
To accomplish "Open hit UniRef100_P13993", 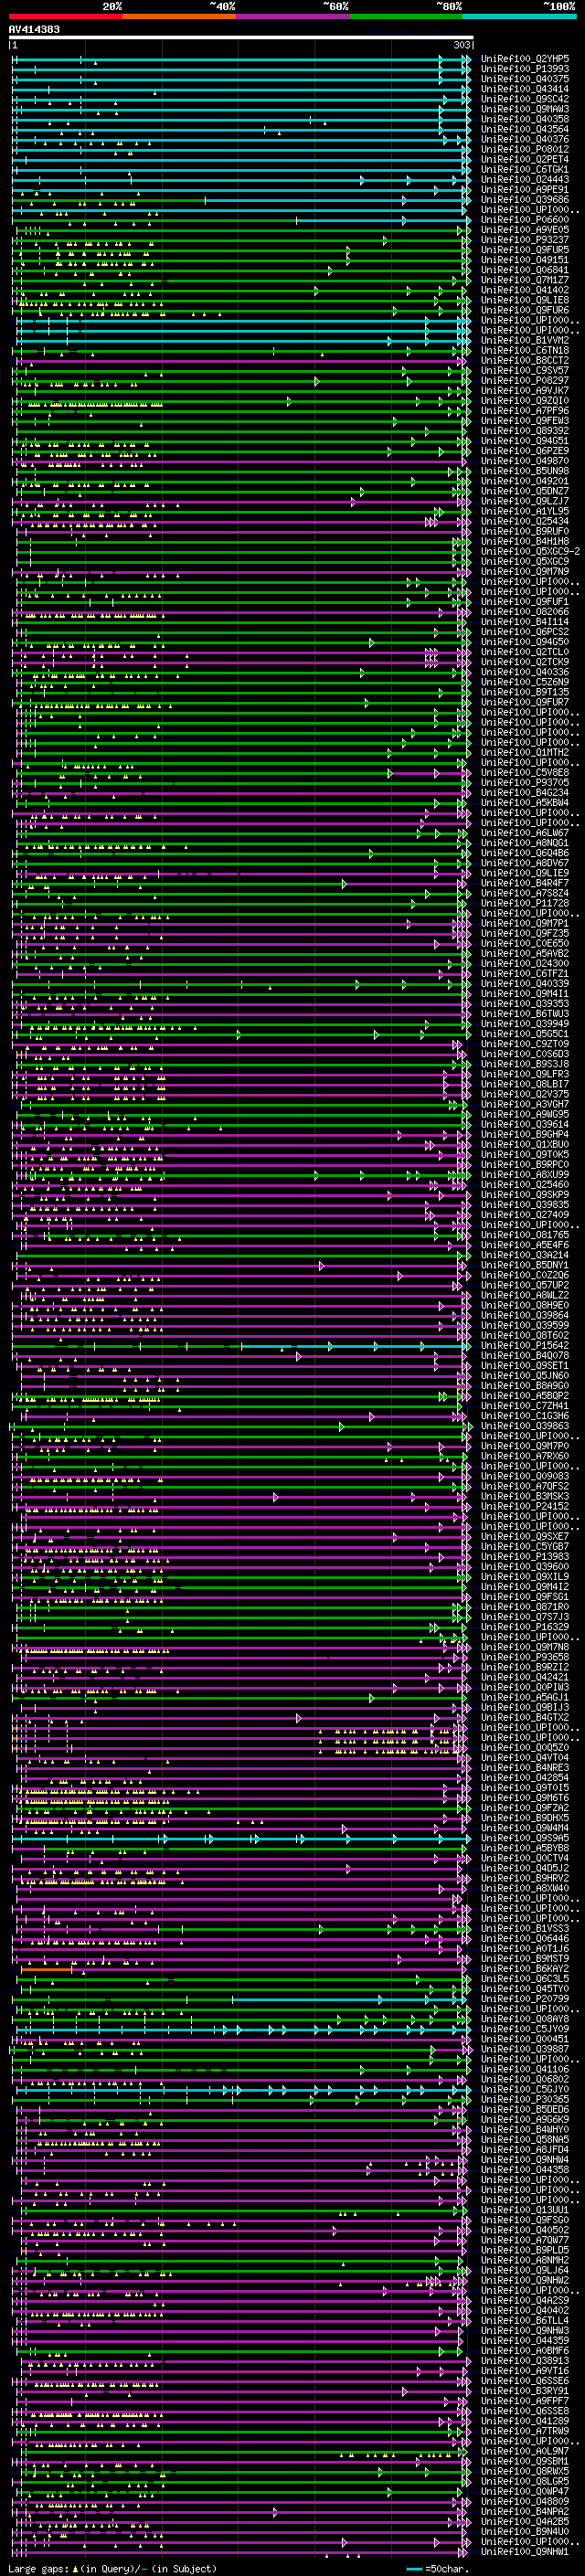I will (x=525, y=69).
